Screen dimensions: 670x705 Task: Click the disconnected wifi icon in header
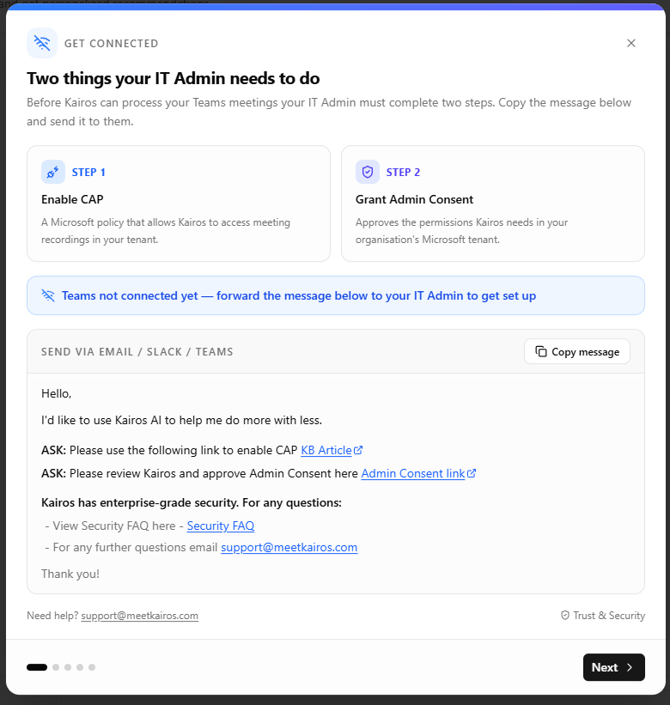click(42, 43)
